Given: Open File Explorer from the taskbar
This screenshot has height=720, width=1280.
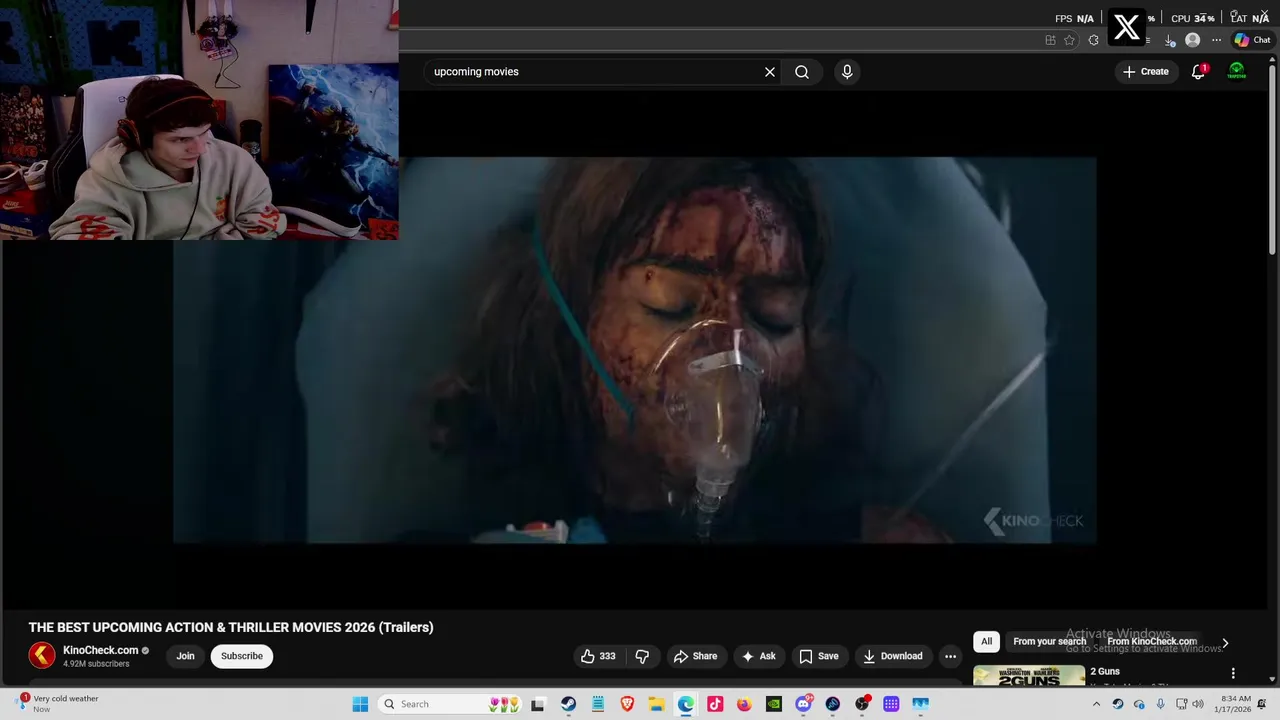Looking at the screenshot, I should (656, 704).
